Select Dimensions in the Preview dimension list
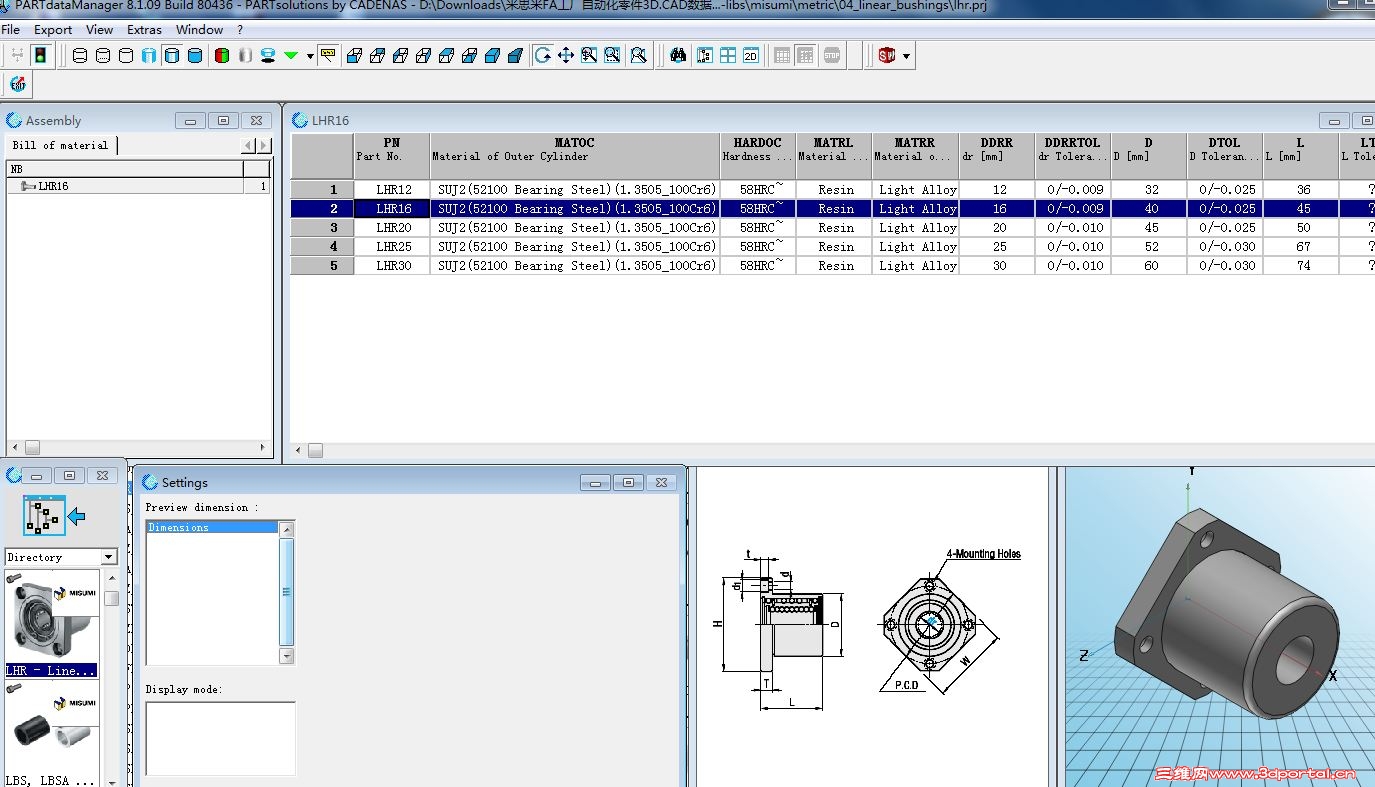 (212, 527)
